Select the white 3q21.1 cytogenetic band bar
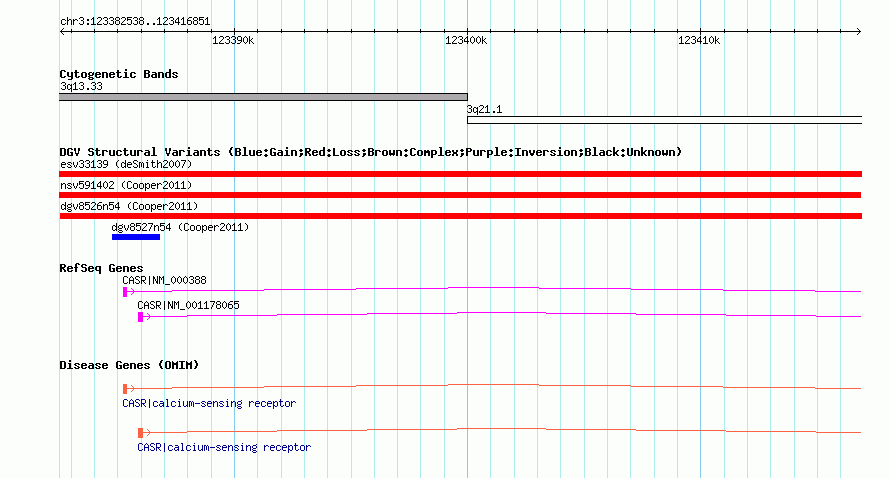 pyautogui.click(x=664, y=120)
